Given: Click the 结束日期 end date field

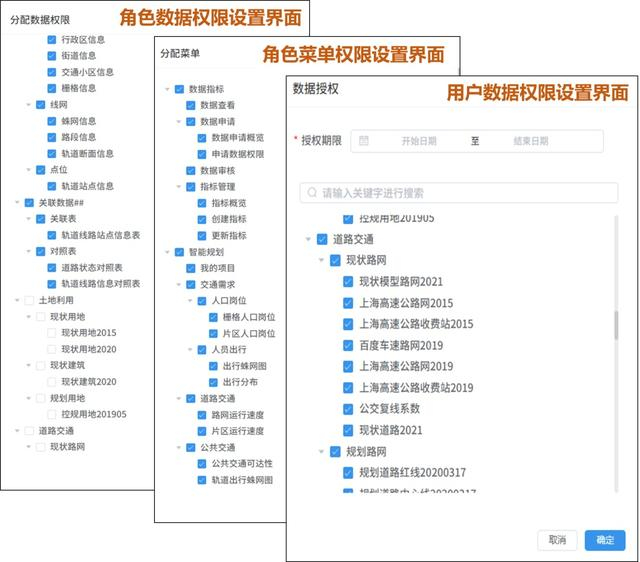Looking at the screenshot, I should tap(531, 141).
